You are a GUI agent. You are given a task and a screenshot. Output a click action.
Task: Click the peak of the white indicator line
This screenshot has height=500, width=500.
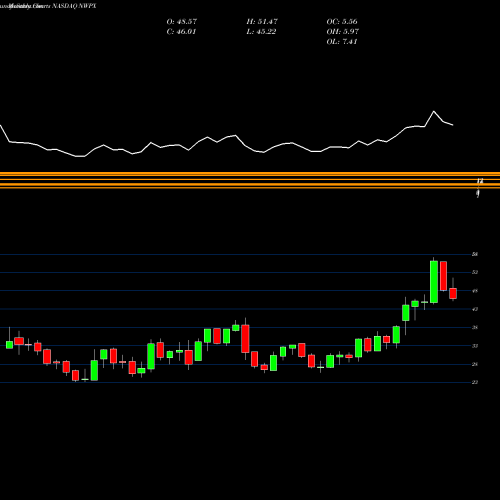(434, 111)
